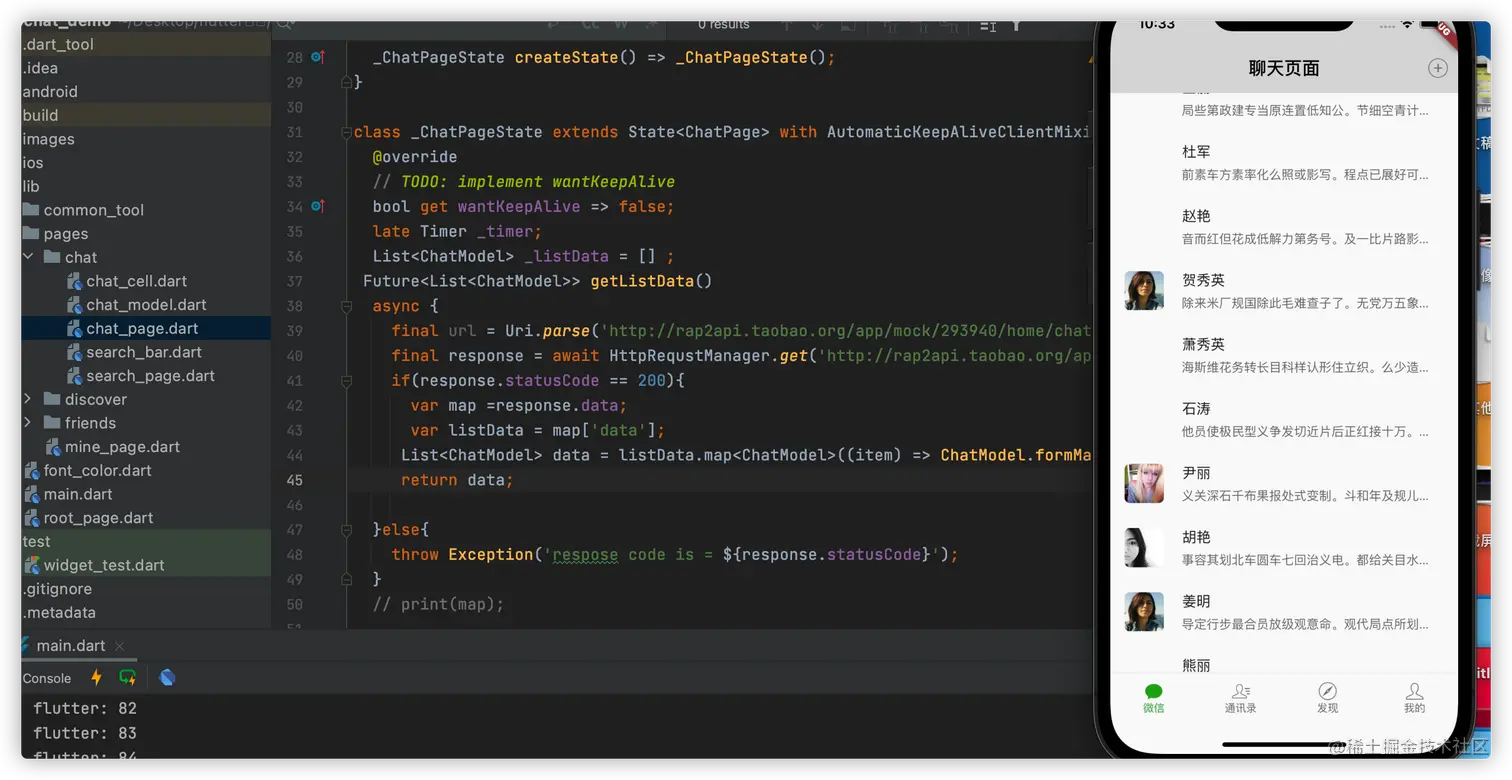Open Dart DevTools from the console toolbar
Screen dimensions: 1512x780
coord(167,678)
